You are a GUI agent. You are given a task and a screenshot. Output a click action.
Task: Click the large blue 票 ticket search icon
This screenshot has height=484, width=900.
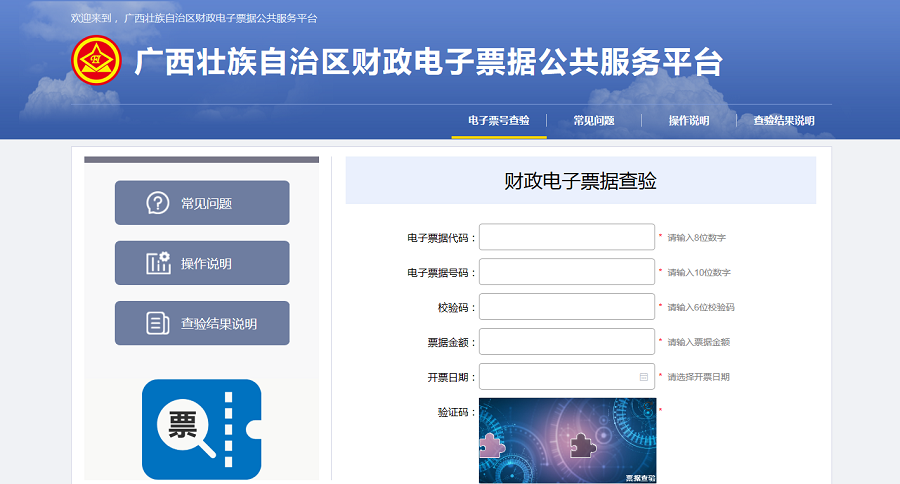click(201, 429)
